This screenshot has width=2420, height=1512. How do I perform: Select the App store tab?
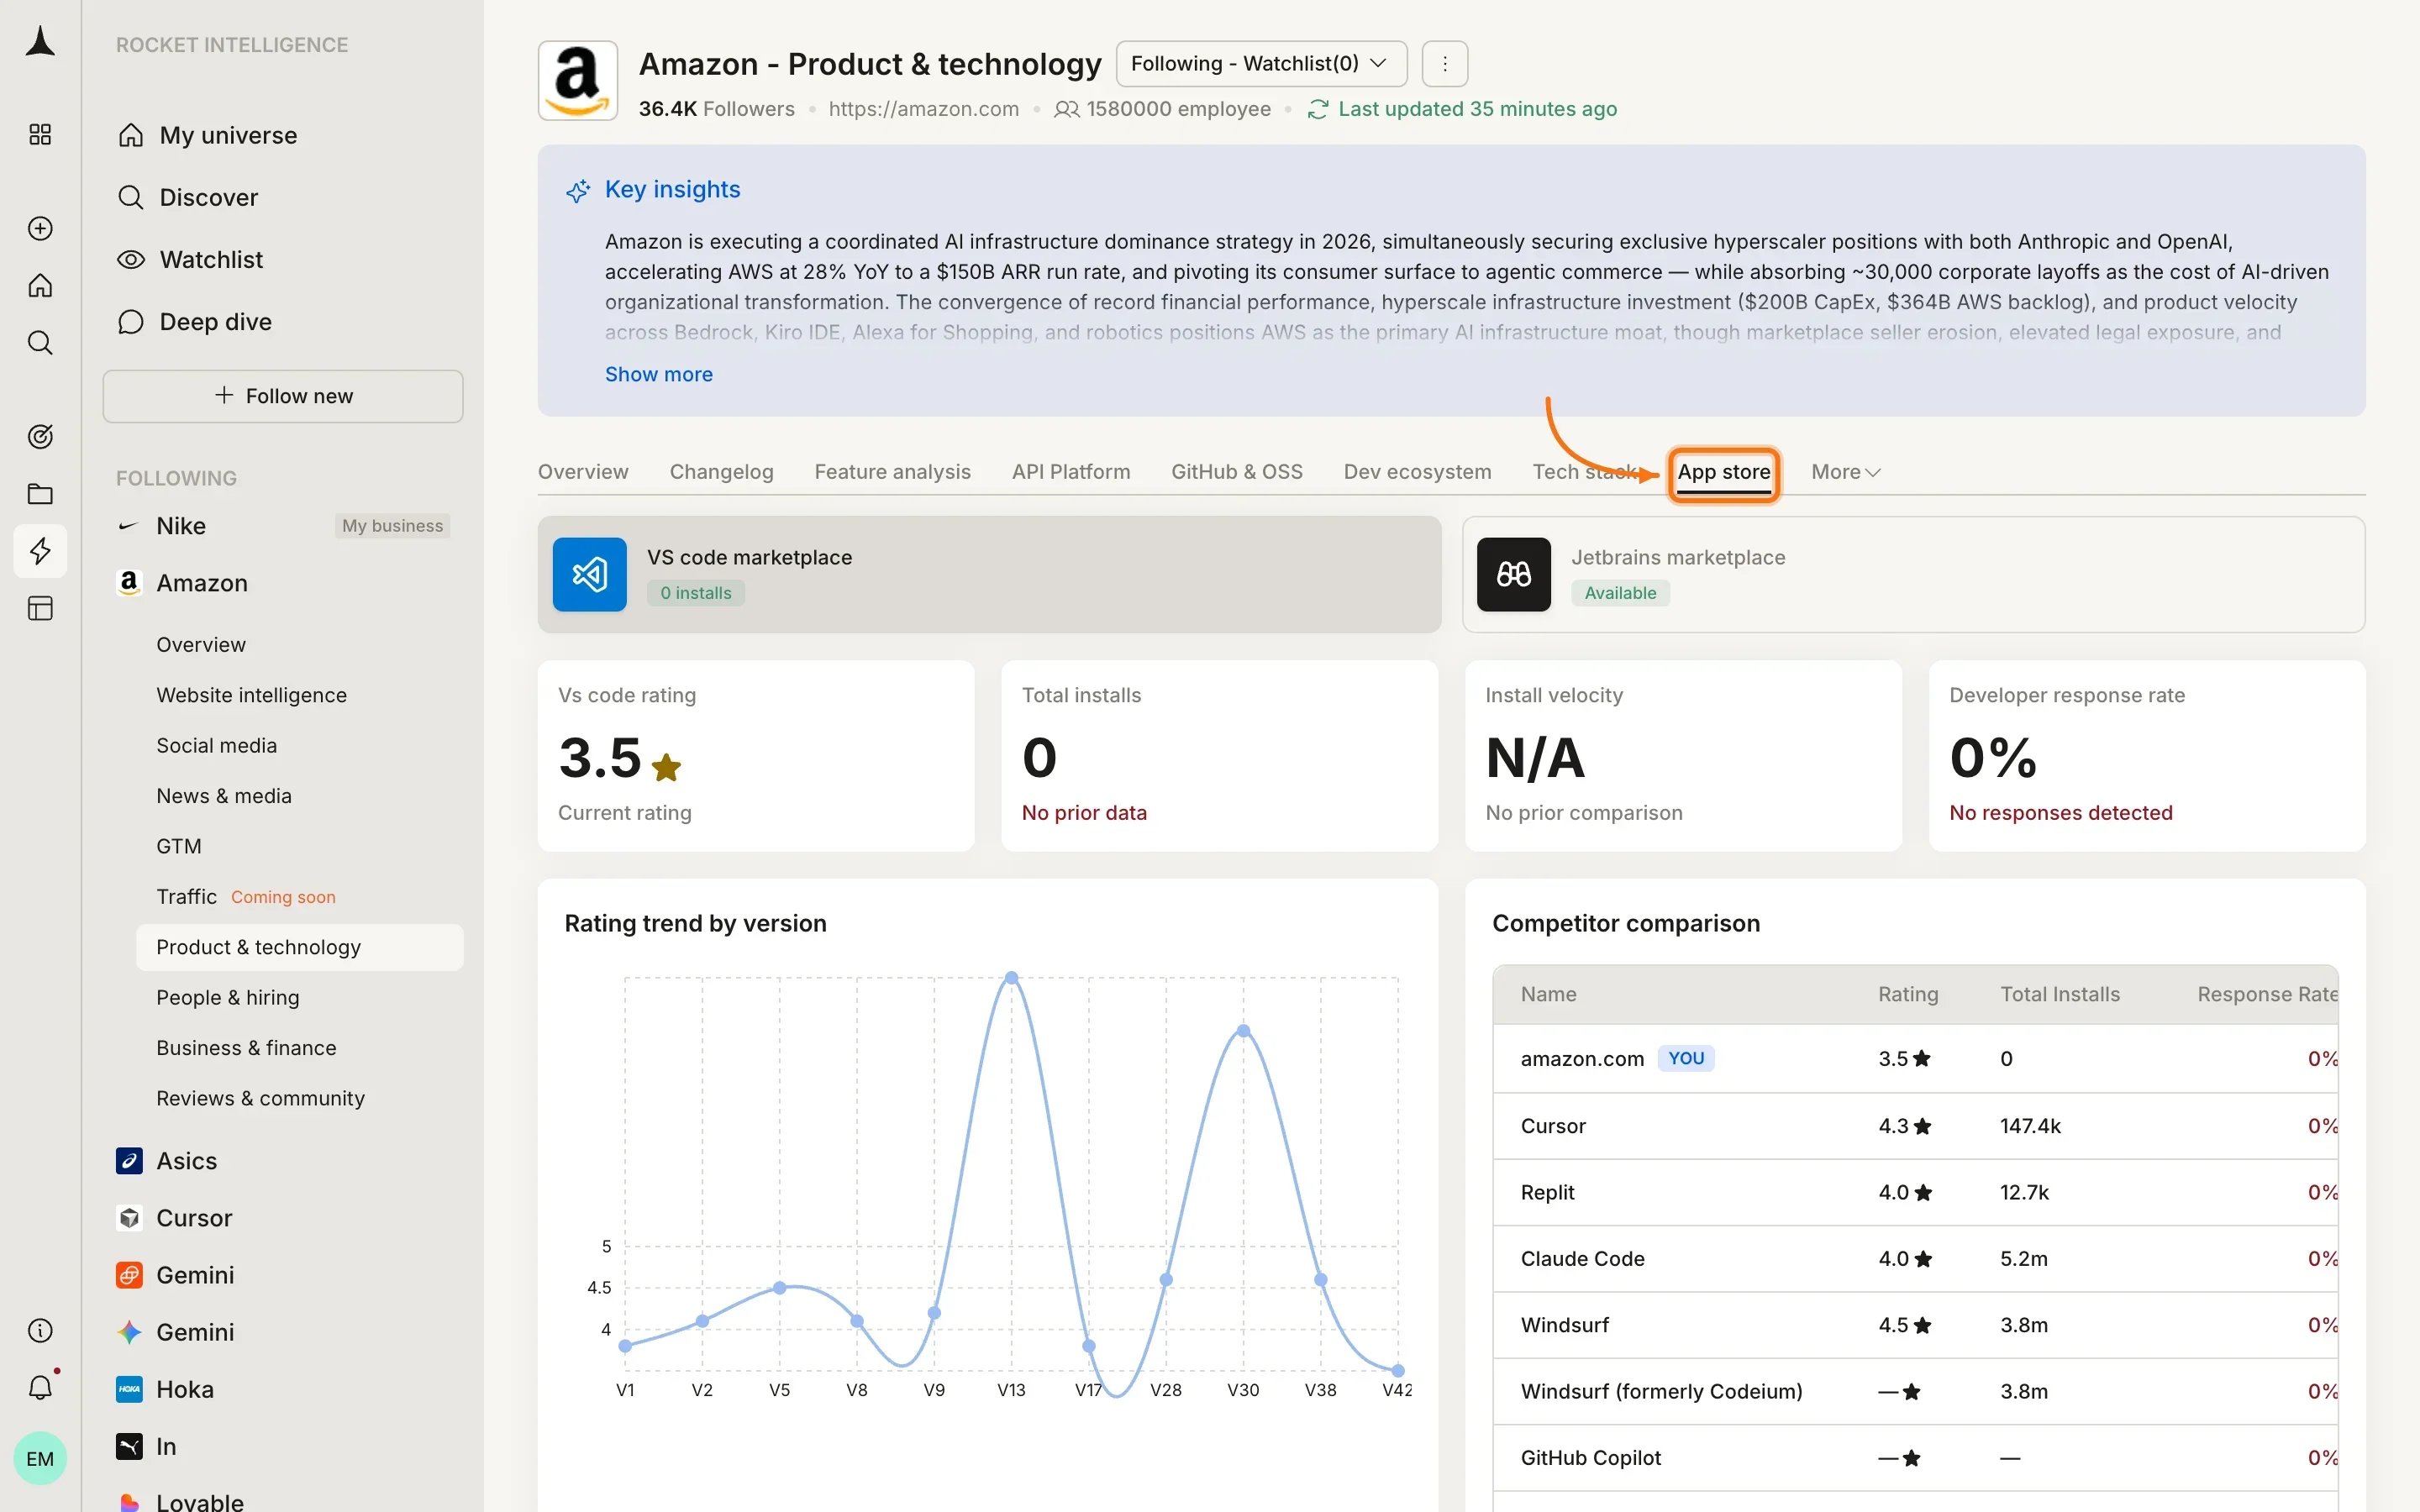[x=1724, y=473]
